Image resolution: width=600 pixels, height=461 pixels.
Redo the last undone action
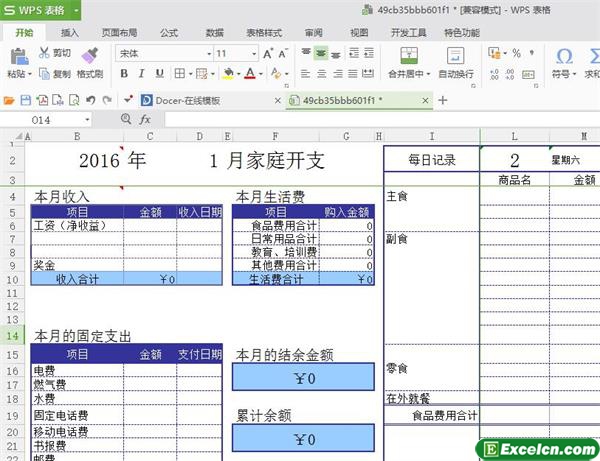coord(107,100)
